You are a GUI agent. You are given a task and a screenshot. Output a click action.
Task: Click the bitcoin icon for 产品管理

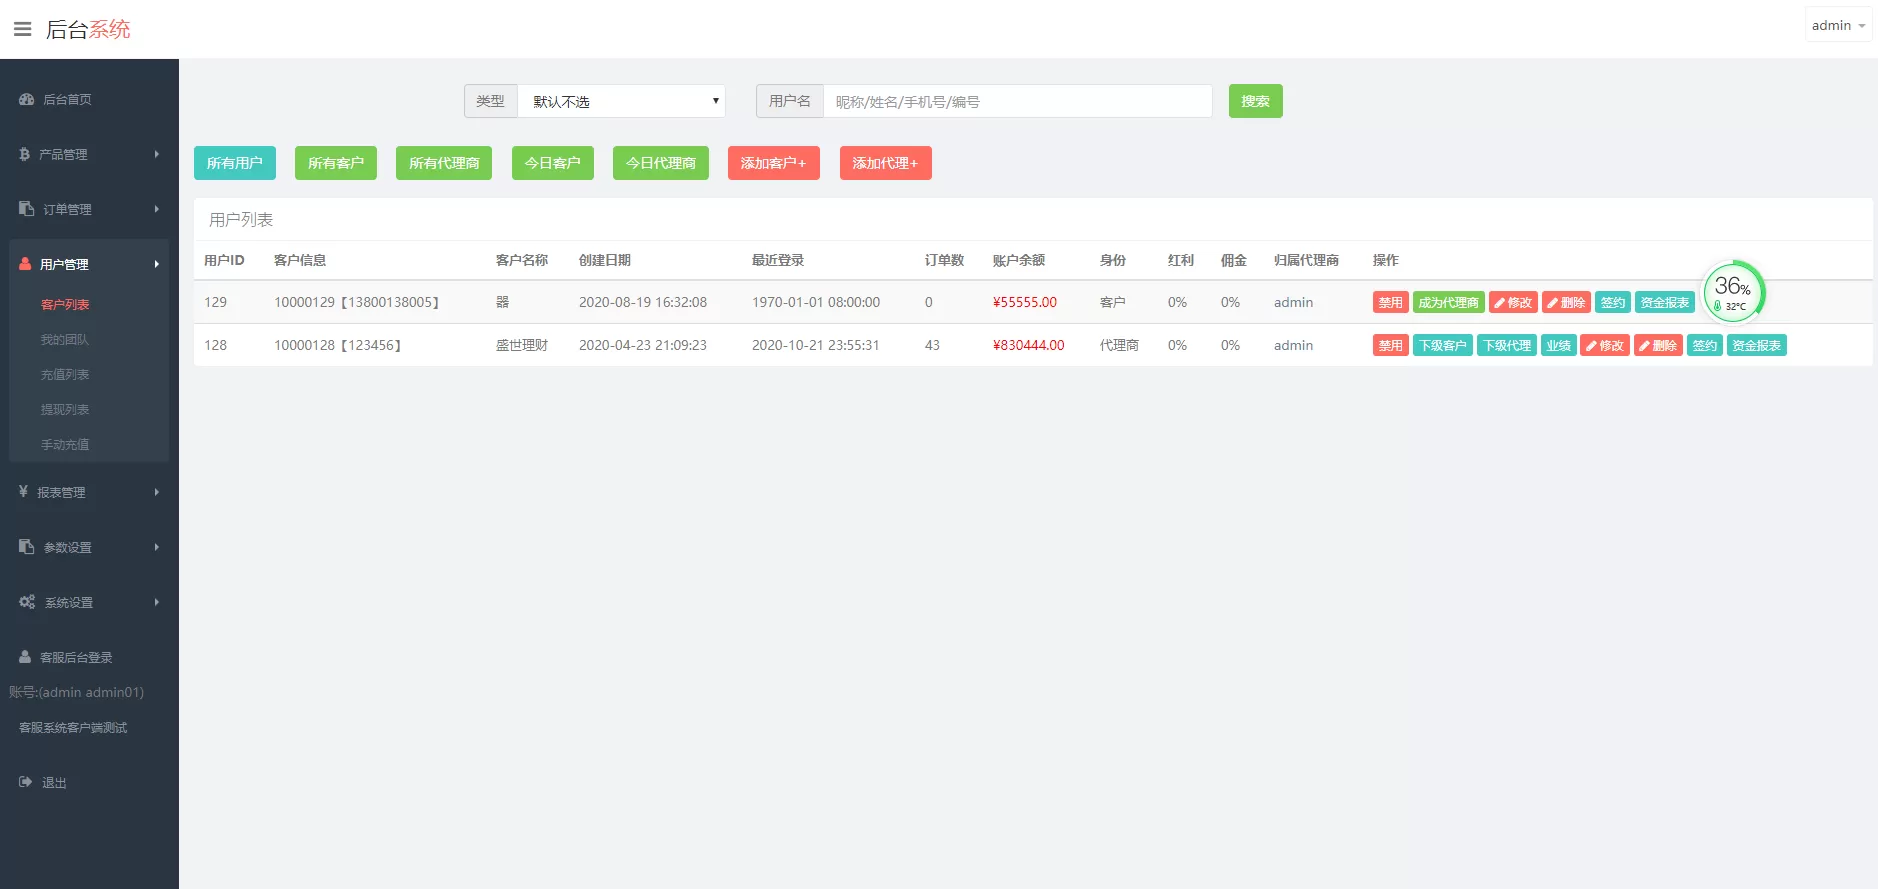(25, 154)
